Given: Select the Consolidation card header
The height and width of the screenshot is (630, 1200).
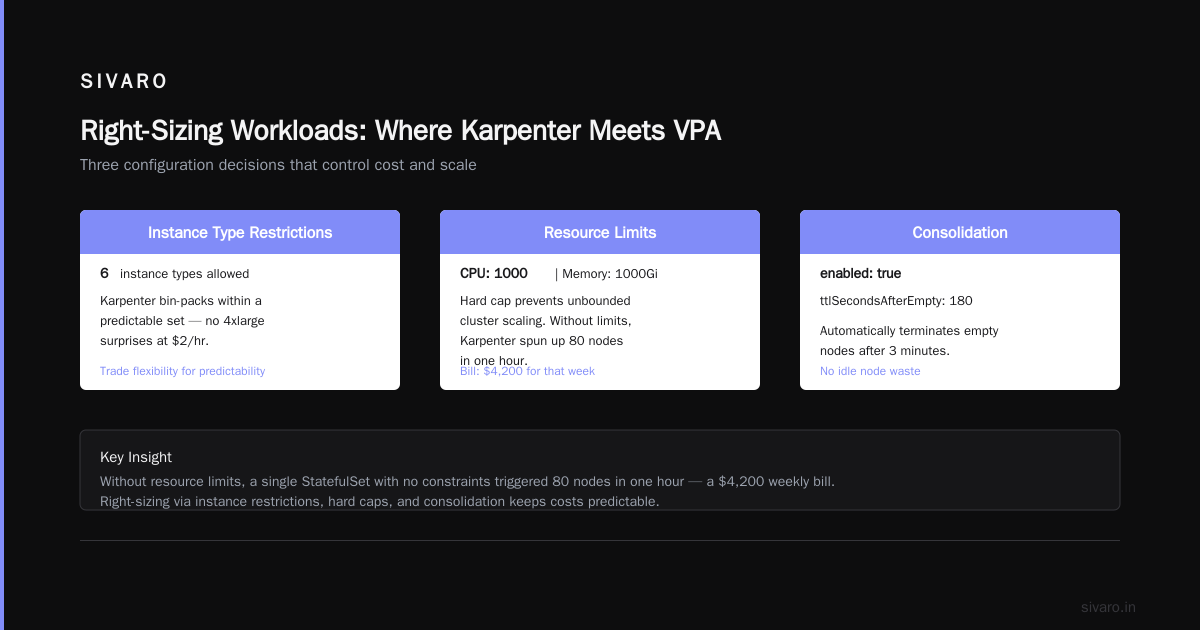Looking at the screenshot, I should coord(960,232).
